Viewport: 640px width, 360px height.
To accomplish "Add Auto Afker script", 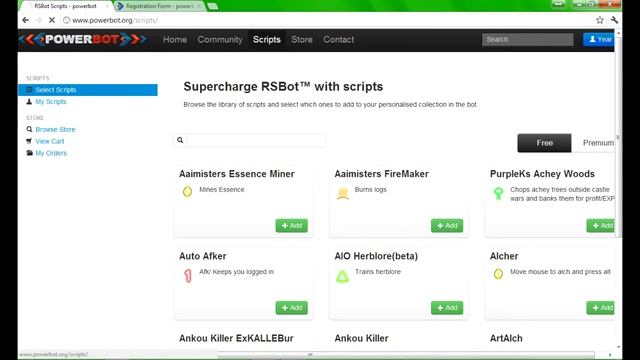I will tap(291, 308).
